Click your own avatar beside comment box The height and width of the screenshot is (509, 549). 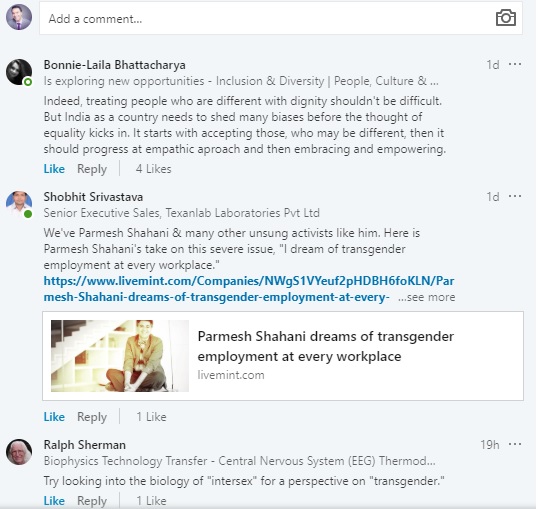click(19, 17)
